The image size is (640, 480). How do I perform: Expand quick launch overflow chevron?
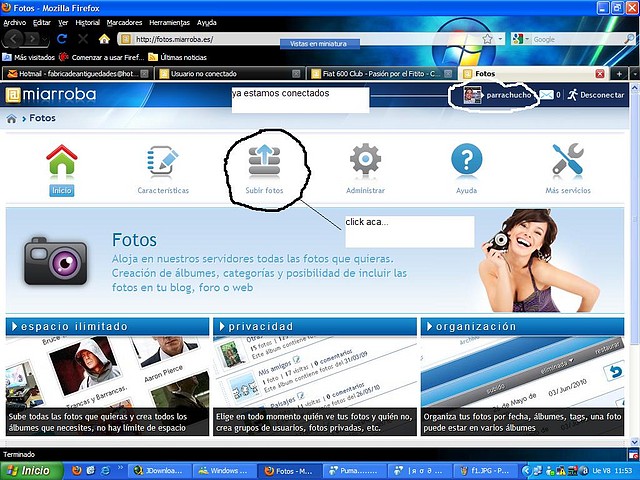point(120,467)
